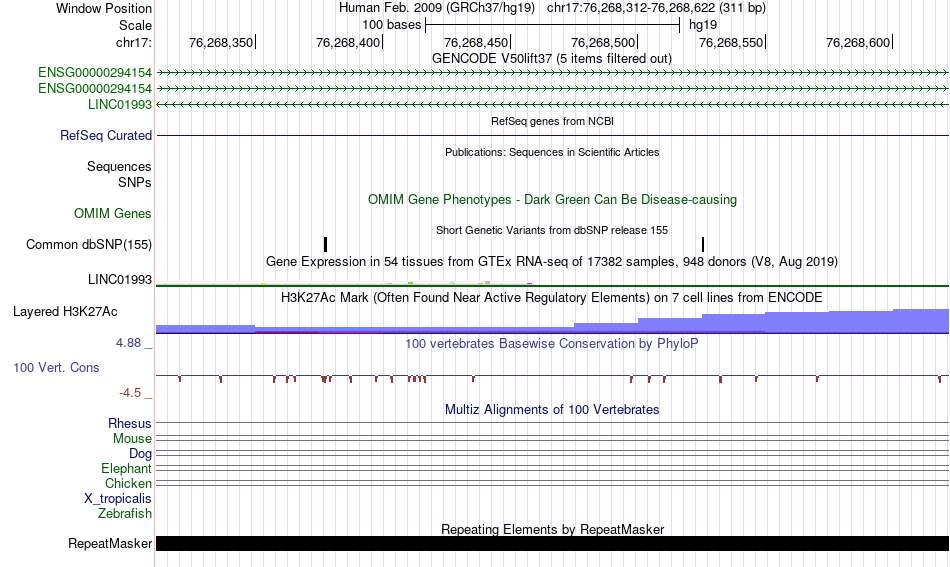Click the RefSeq Curated label
950x567 pixels.
click(105, 136)
